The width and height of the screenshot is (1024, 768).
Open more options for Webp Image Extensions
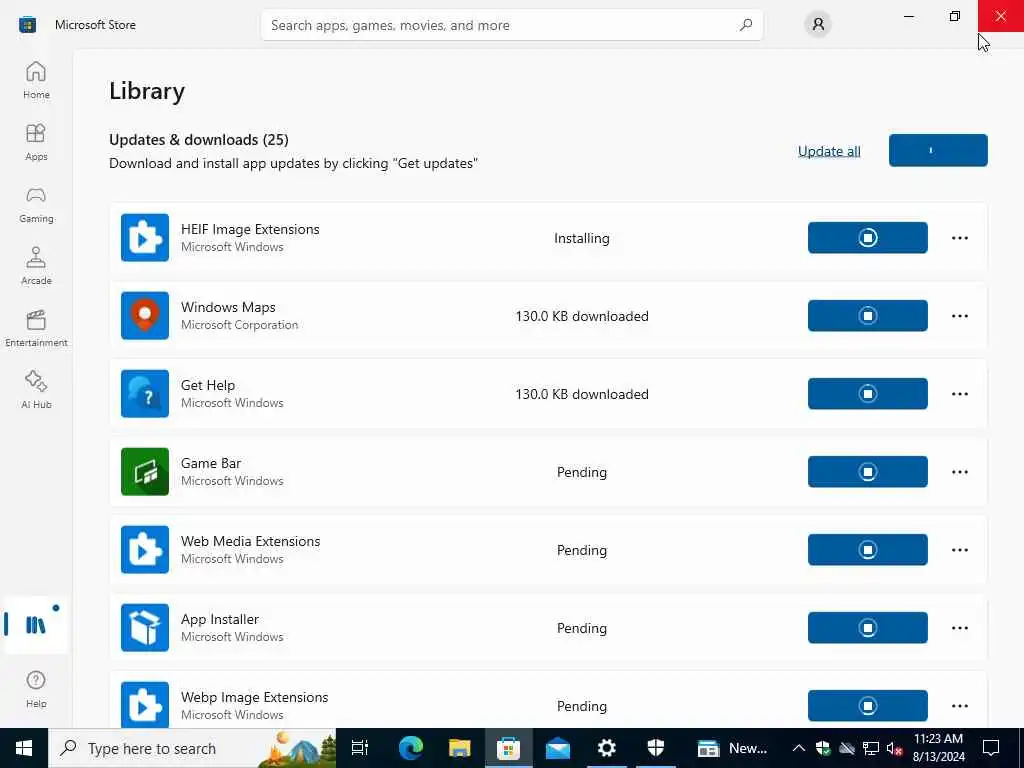pos(959,705)
